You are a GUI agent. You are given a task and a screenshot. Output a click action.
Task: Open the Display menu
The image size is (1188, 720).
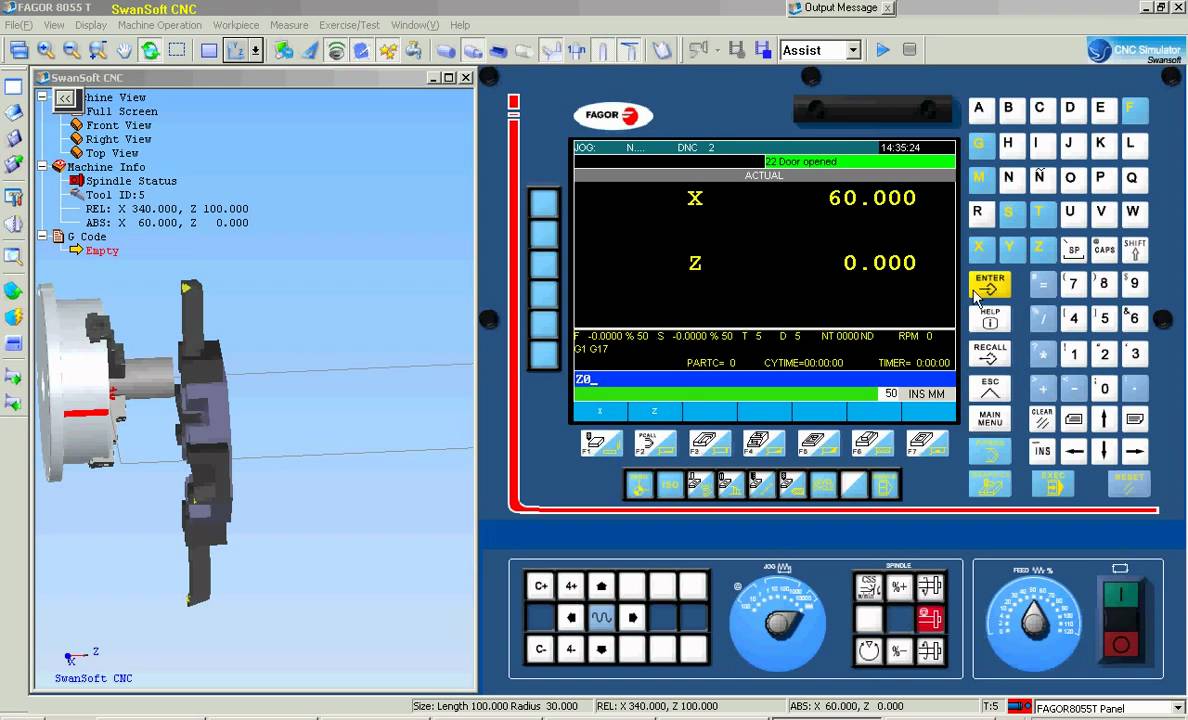91,25
